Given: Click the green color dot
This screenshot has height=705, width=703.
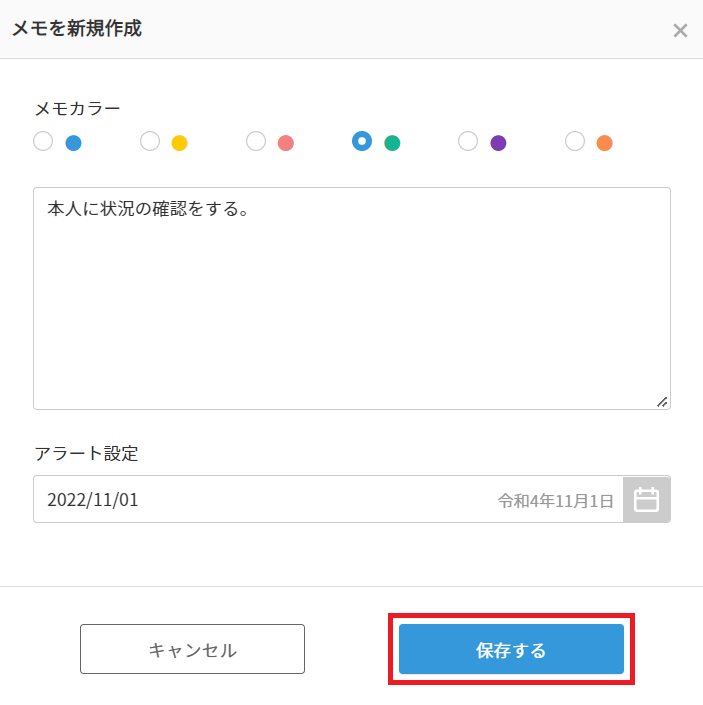Looking at the screenshot, I should pos(392,143).
